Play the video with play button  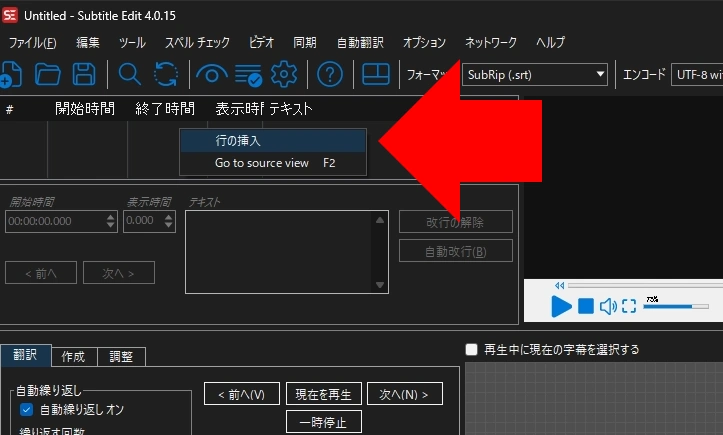coord(561,306)
